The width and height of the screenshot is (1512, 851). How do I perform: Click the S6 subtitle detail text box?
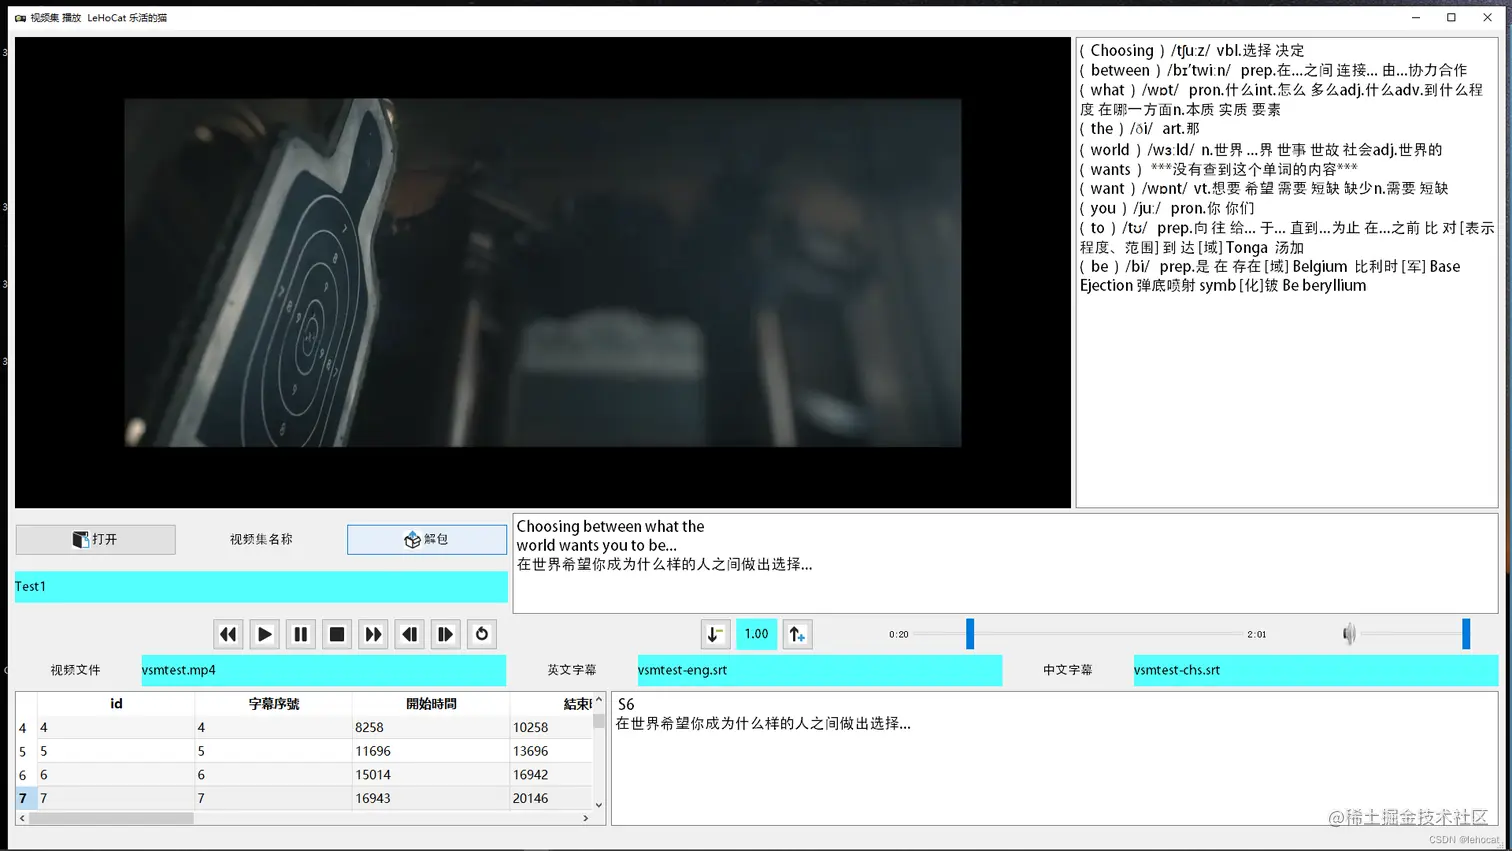[x=1055, y=758]
